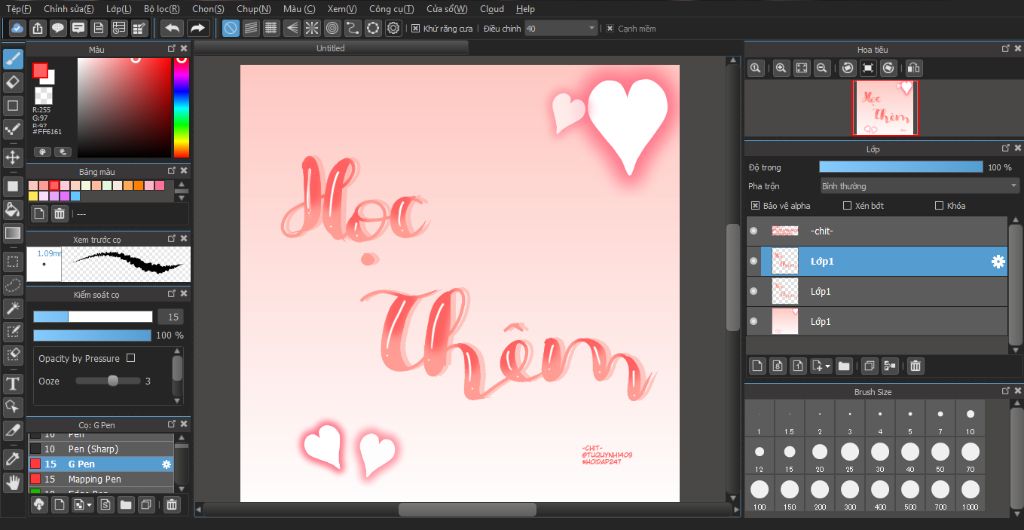The height and width of the screenshot is (530, 1024).
Task: Zoom out on the navigator
Action: (822, 68)
